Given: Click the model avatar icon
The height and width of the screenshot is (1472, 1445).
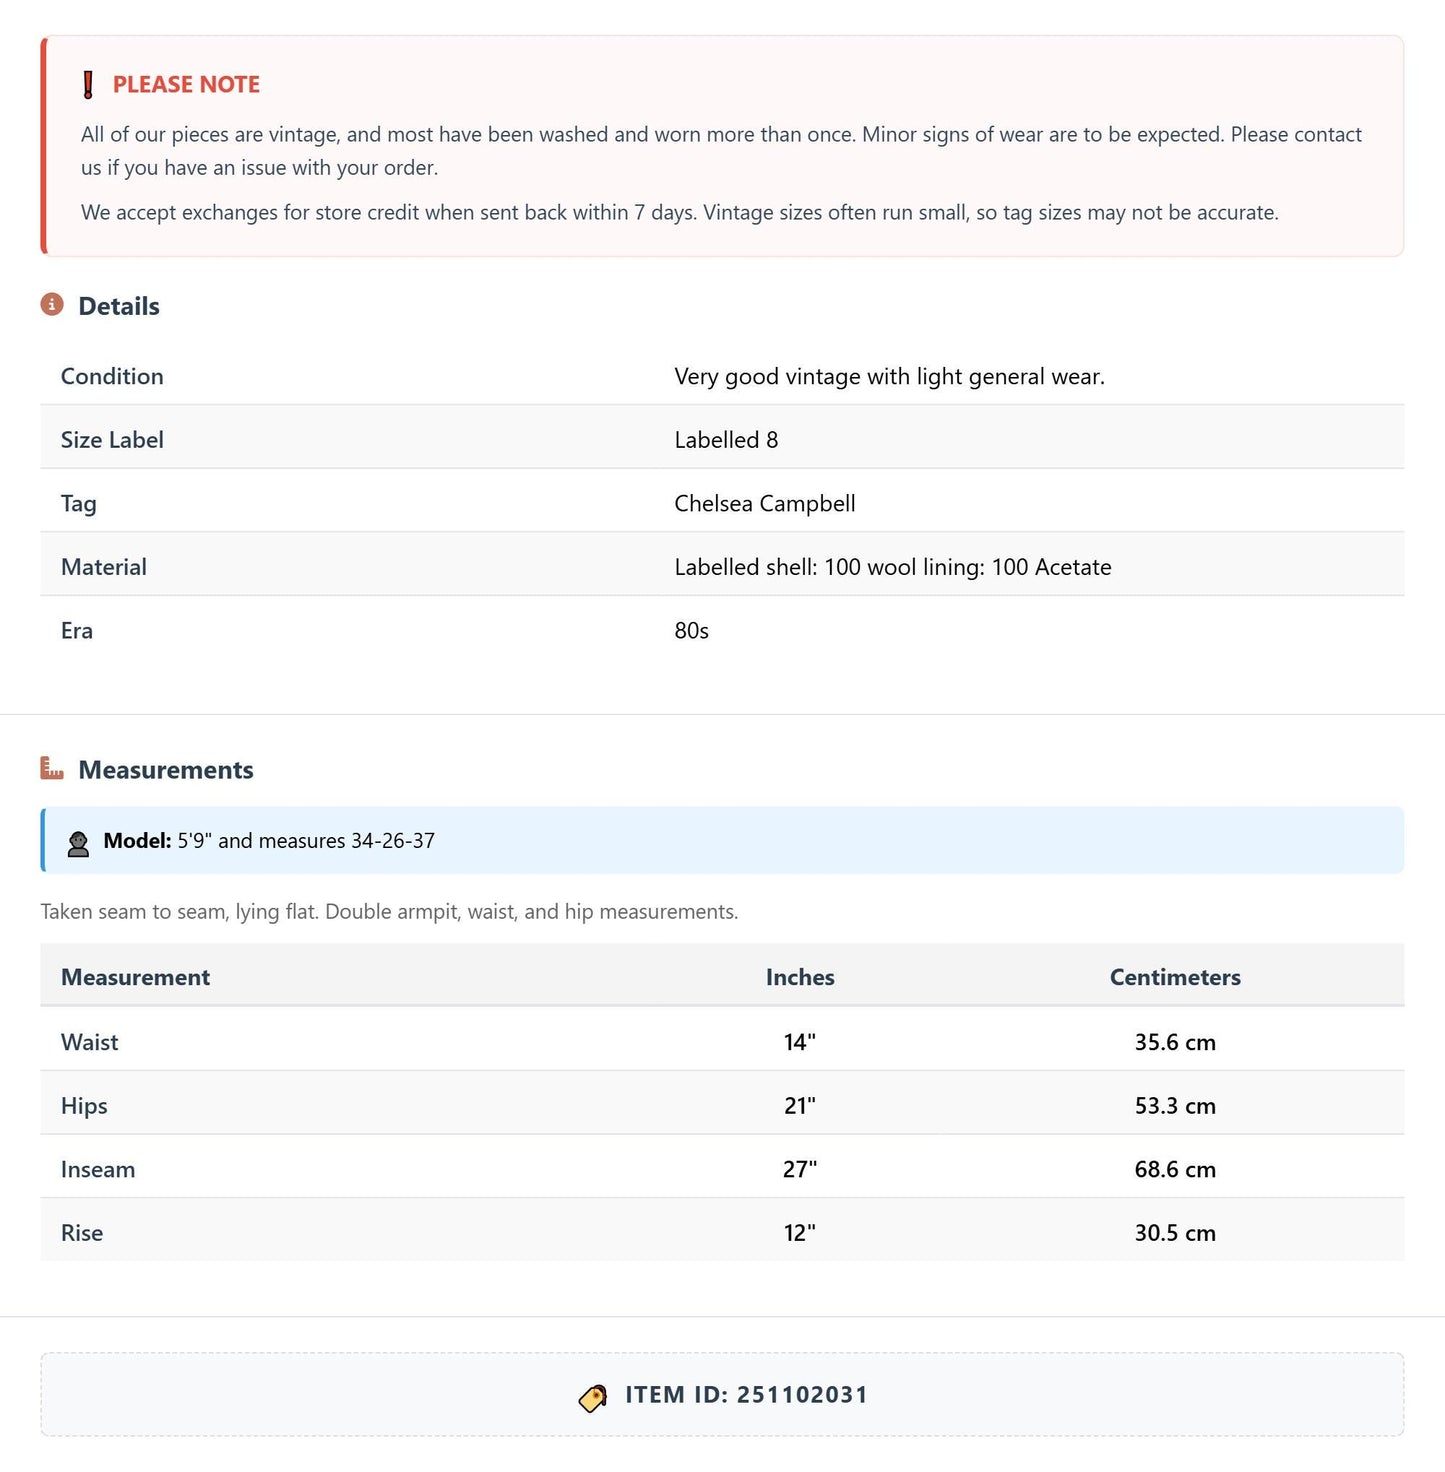Looking at the screenshot, I should pyautogui.click(x=78, y=842).
